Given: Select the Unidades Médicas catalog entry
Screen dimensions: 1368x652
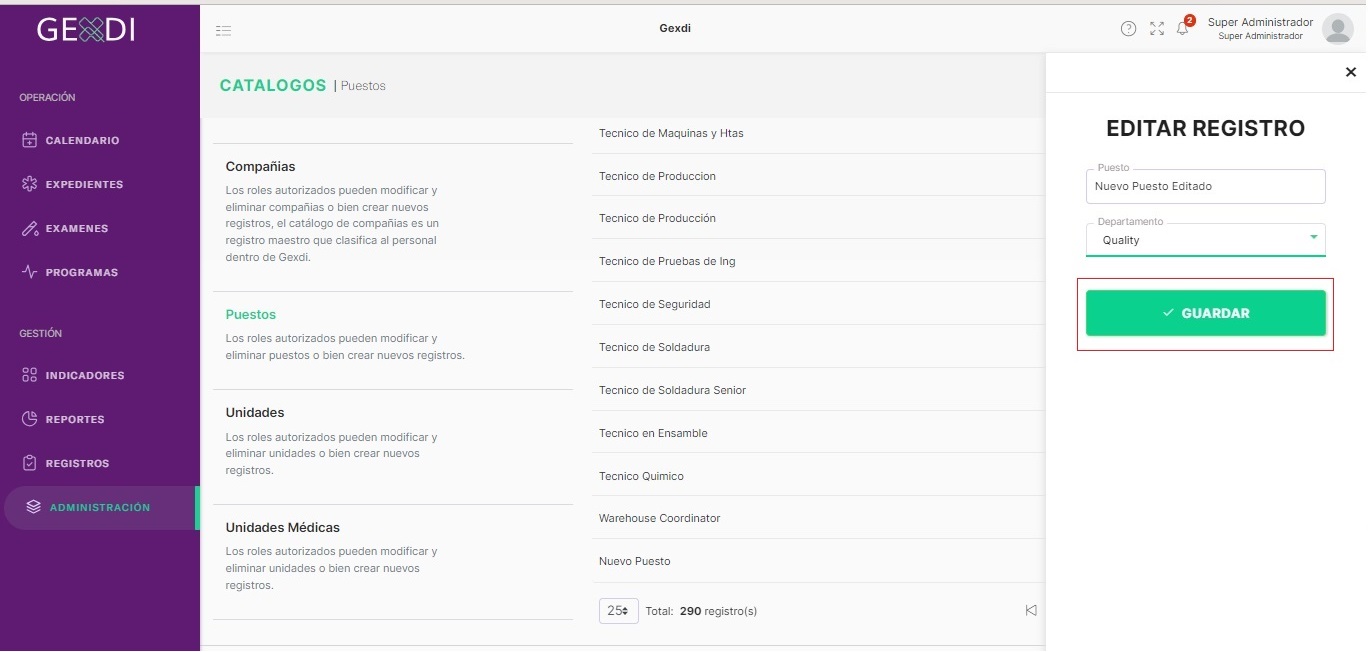Looking at the screenshot, I should pos(392,562).
